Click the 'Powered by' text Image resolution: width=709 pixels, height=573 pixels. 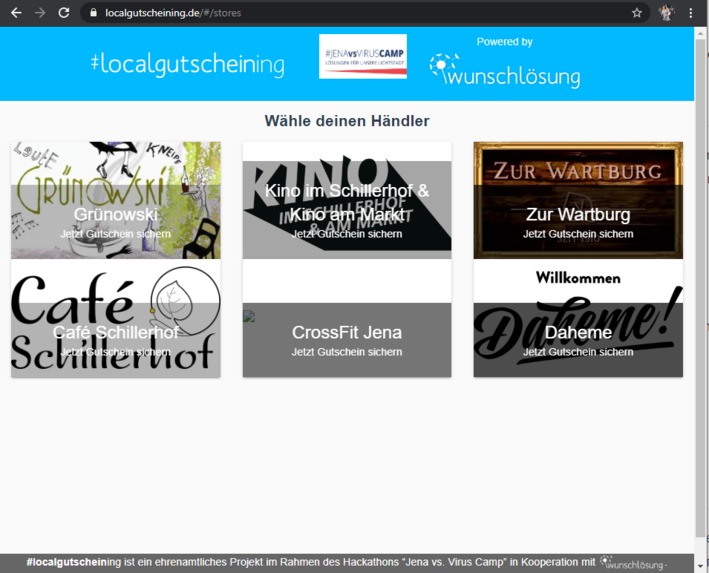coord(505,42)
